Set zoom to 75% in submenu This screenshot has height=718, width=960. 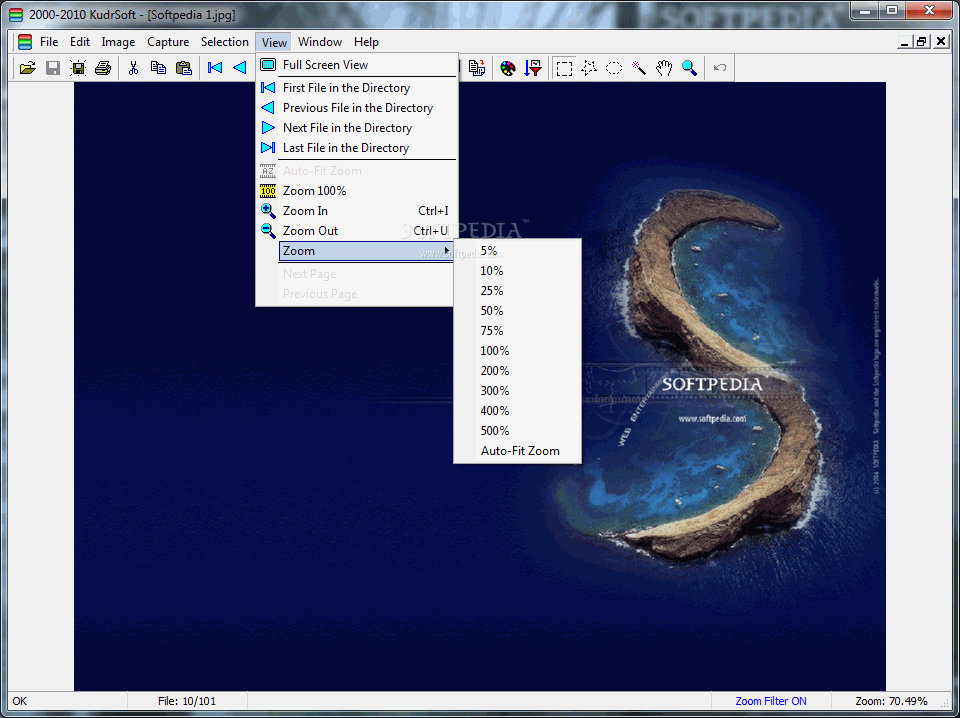click(517, 331)
